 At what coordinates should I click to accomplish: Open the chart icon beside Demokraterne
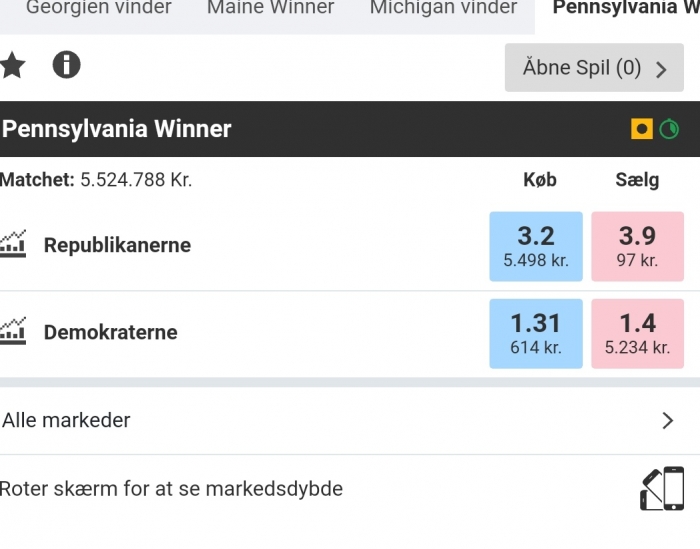tap(12, 331)
